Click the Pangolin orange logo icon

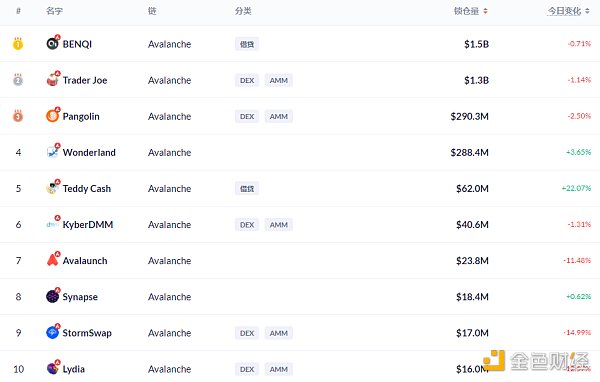tap(52, 116)
